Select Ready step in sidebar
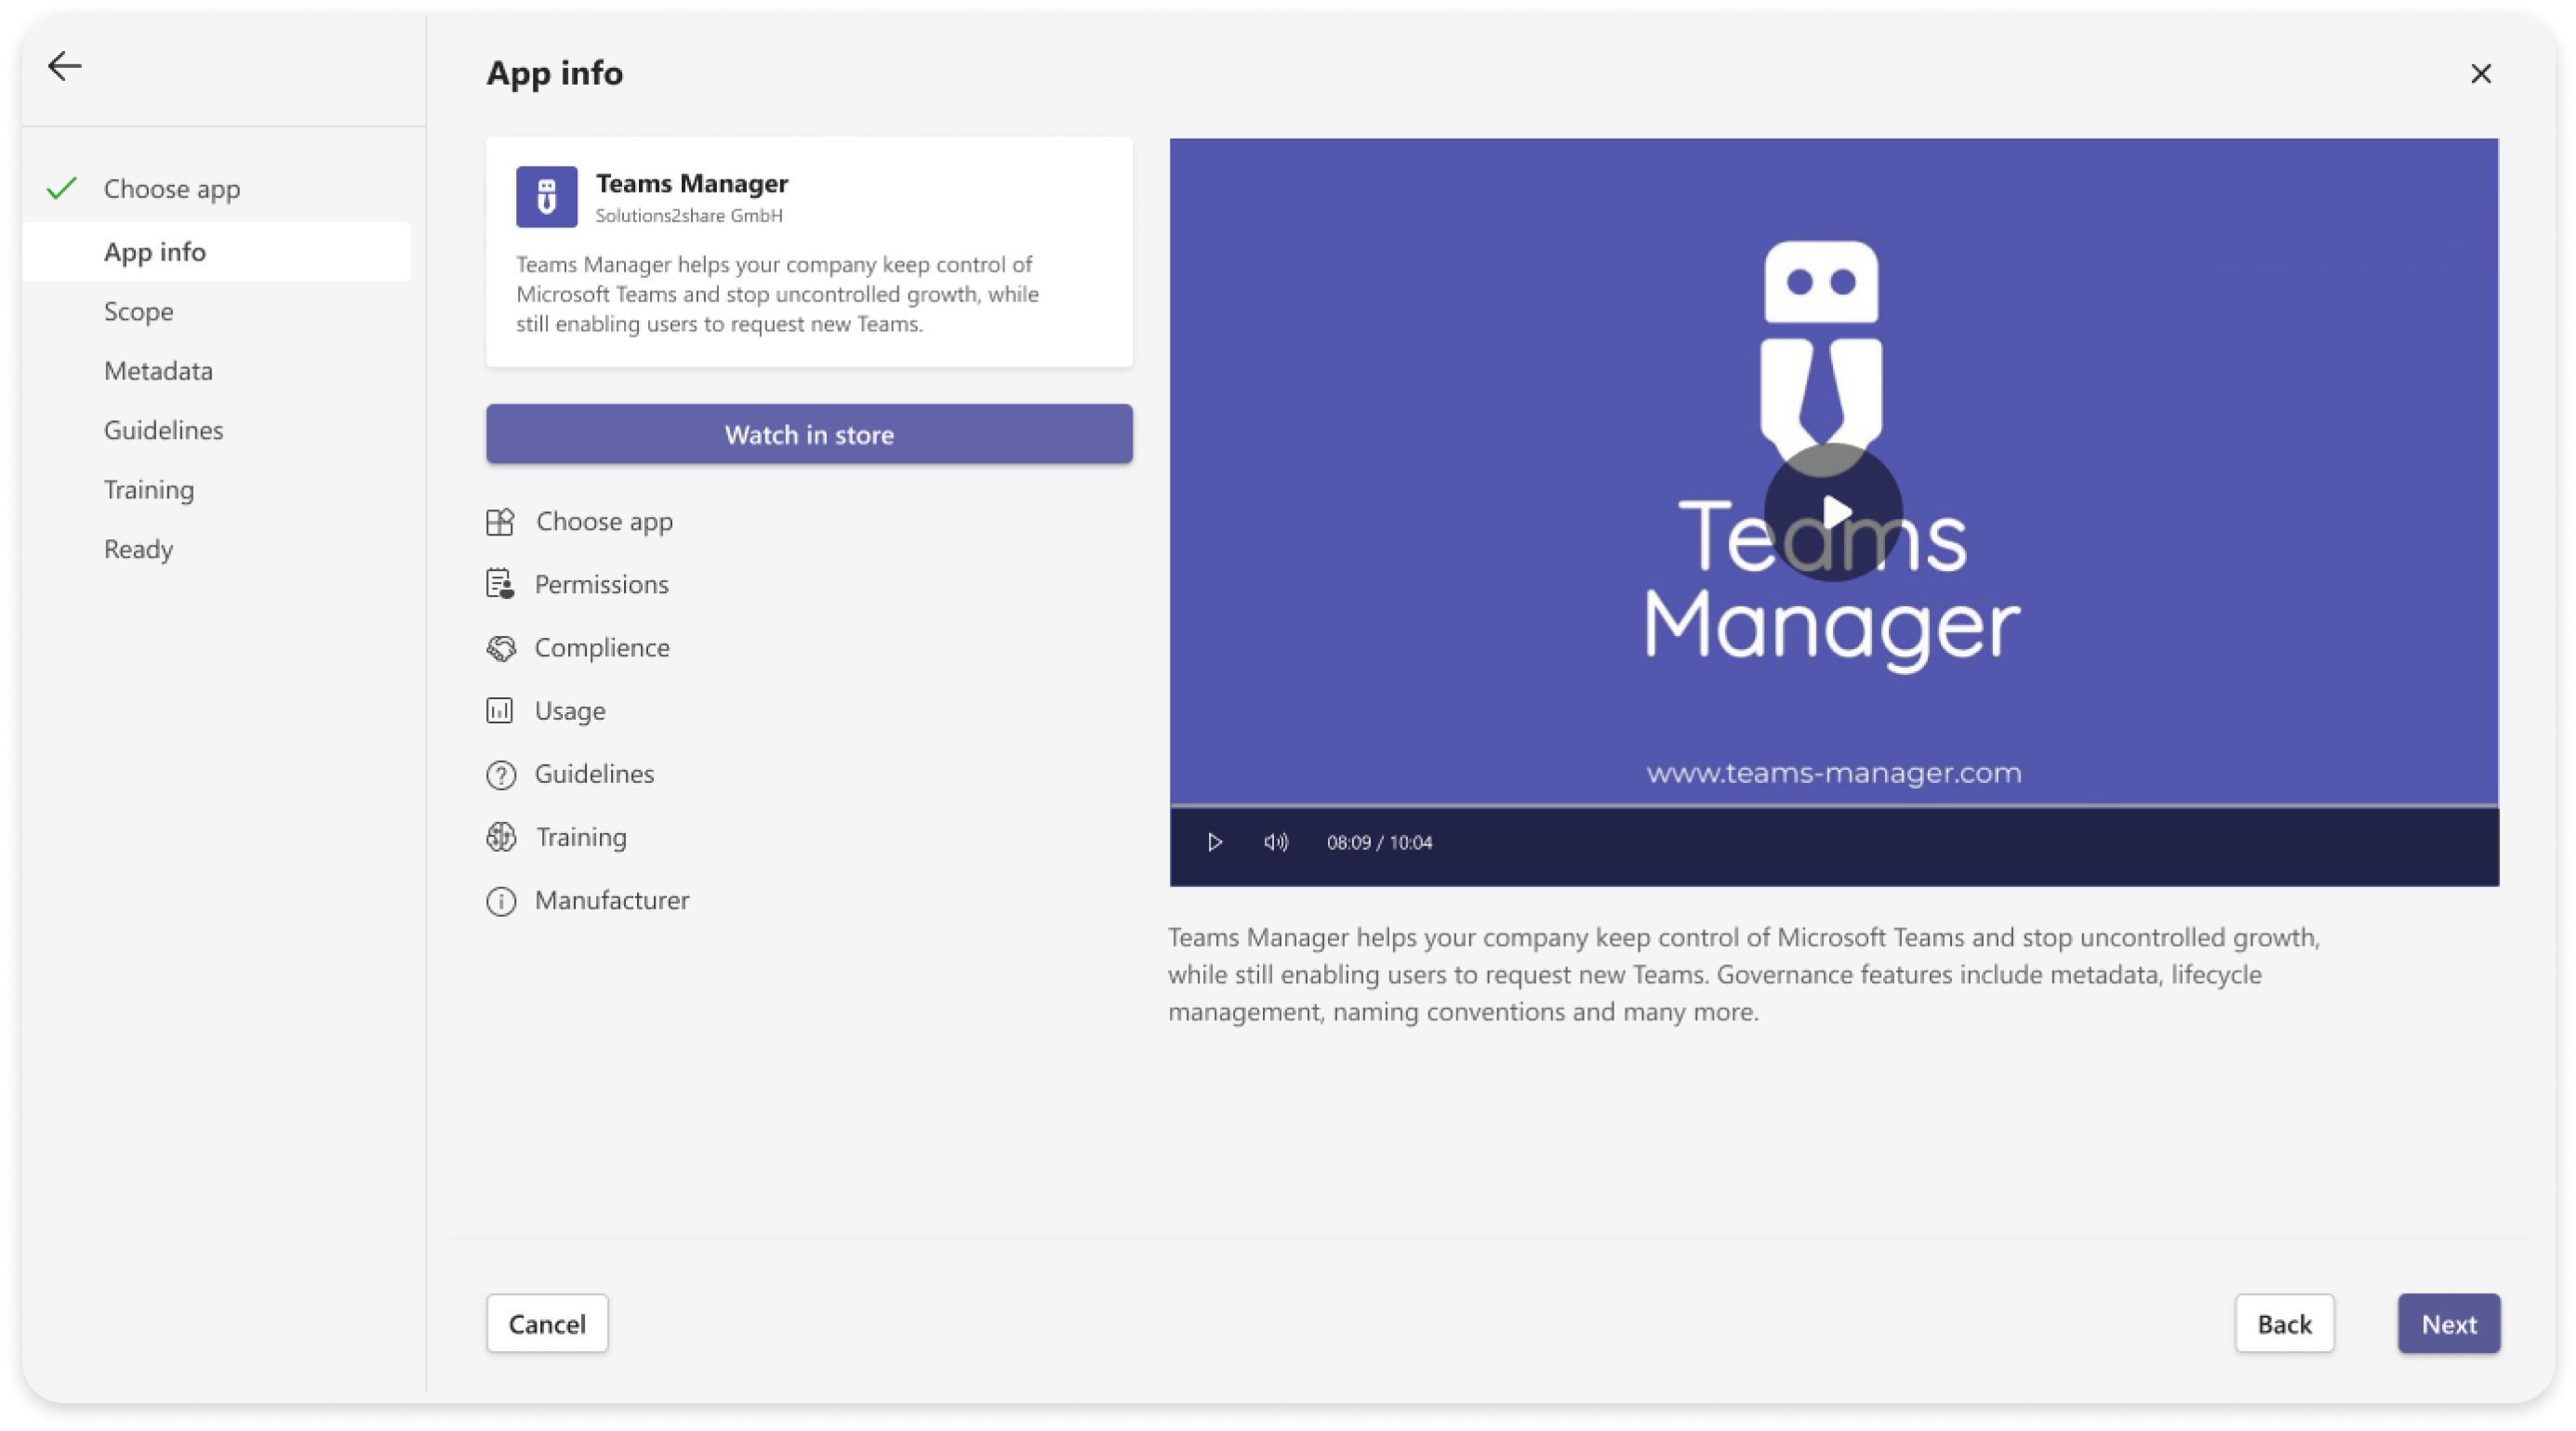Screen dimensions: 2576x1431 click(x=139, y=549)
